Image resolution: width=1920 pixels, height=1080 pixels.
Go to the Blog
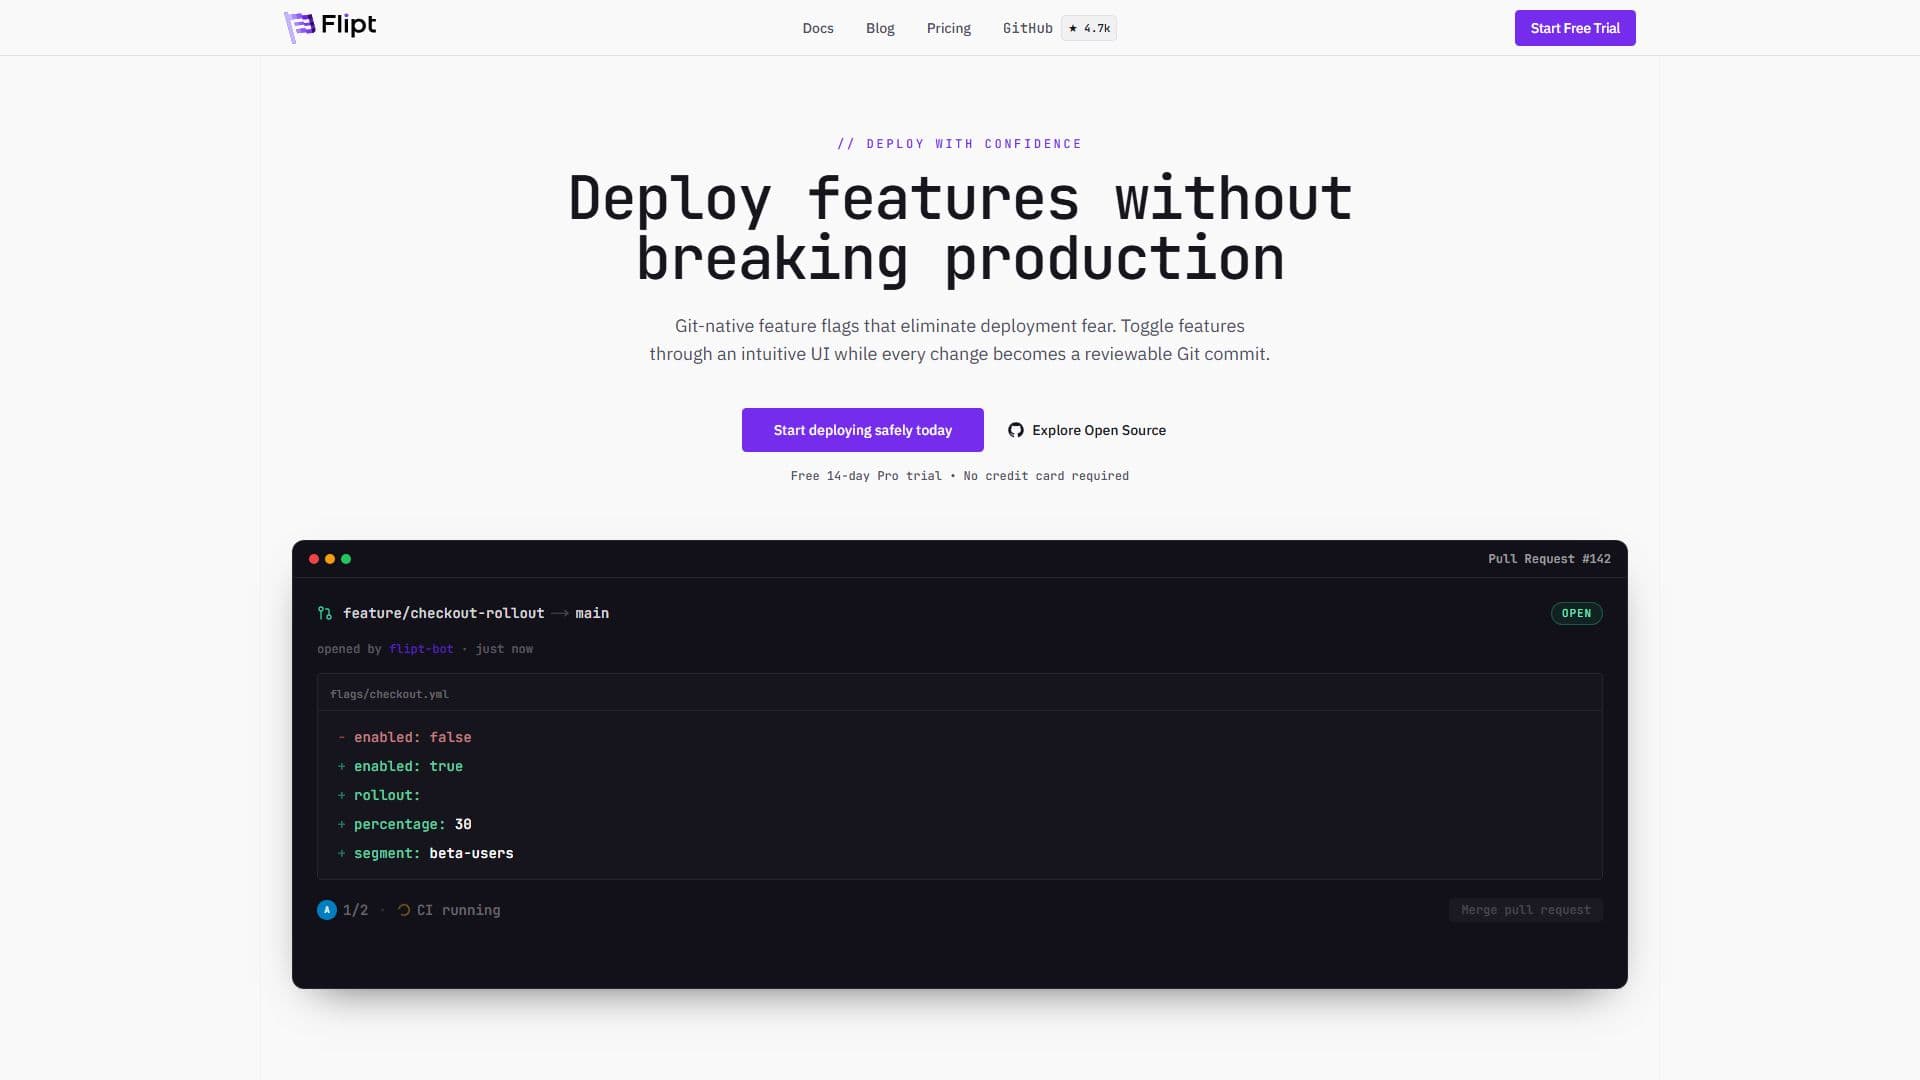pos(880,28)
